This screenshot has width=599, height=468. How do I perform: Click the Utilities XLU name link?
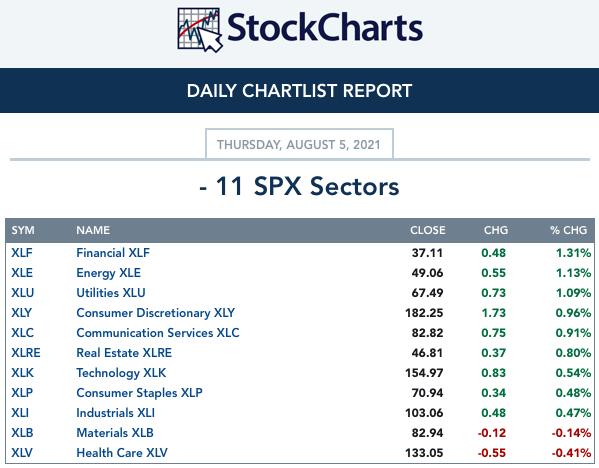111,293
